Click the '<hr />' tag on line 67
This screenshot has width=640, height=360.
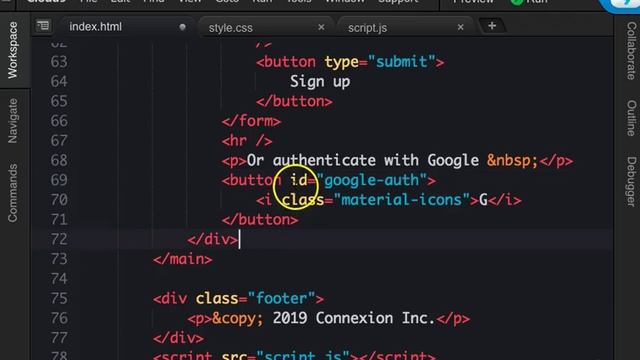247,141
